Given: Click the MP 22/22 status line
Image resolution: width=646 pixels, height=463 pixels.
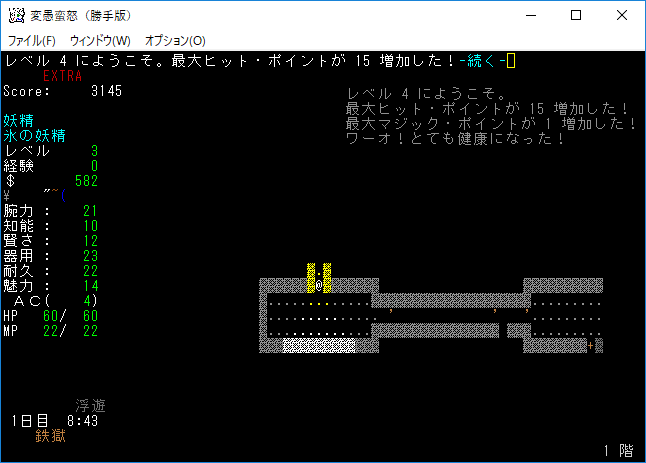Looking at the screenshot, I should point(50,331).
